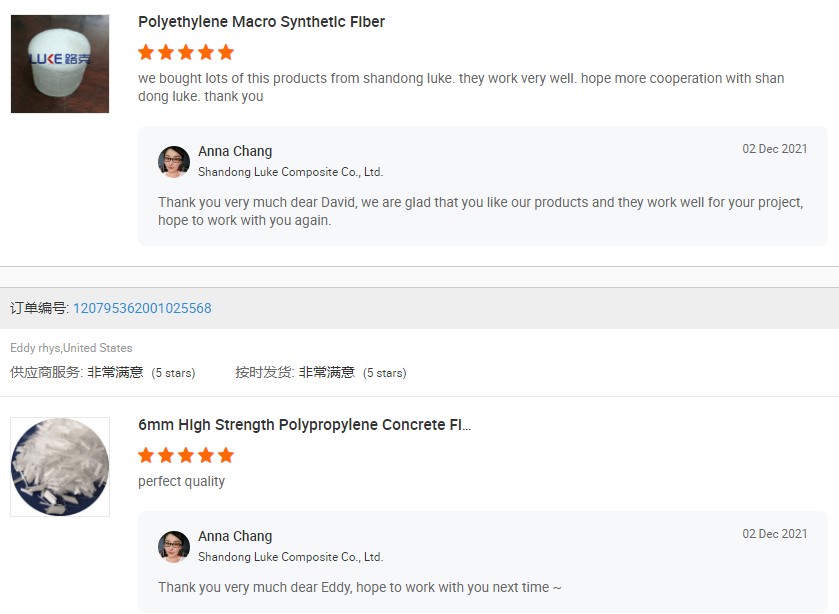Viewport: 839px width, 614px height.
Task: Click the reply text thanking dear Eddy
Action: click(x=360, y=587)
